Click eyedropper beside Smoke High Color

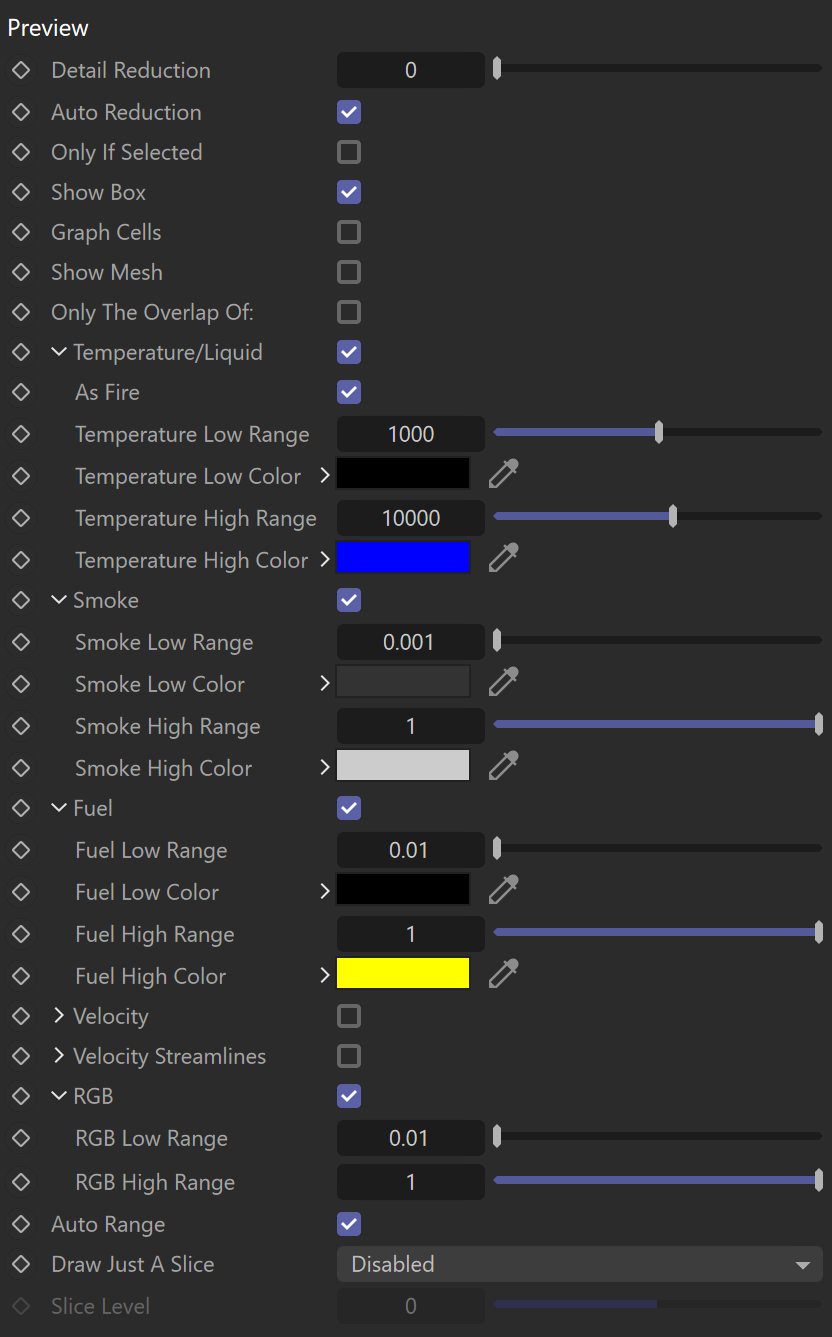click(x=503, y=765)
